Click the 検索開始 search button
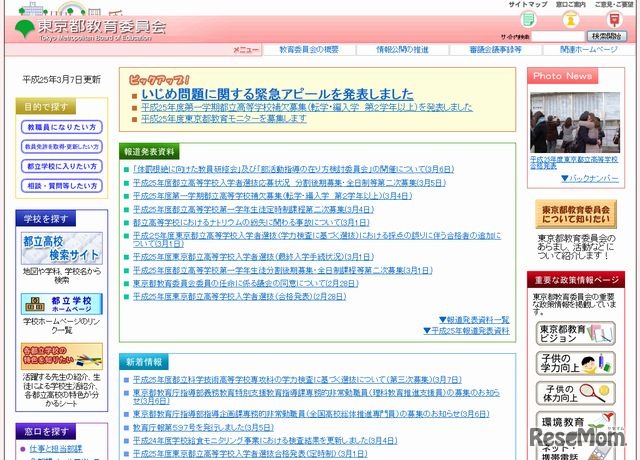The width and height of the screenshot is (640, 460). coord(607,36)
